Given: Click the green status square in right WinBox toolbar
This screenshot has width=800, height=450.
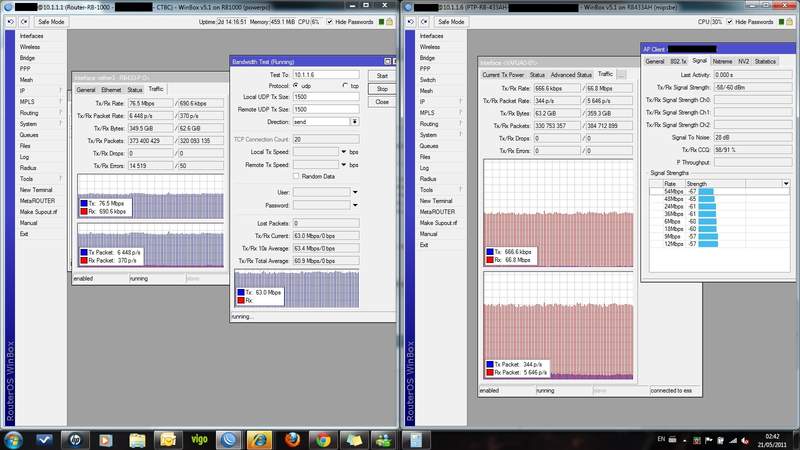Looking at the screenshot, I should [x=781, y=22].
